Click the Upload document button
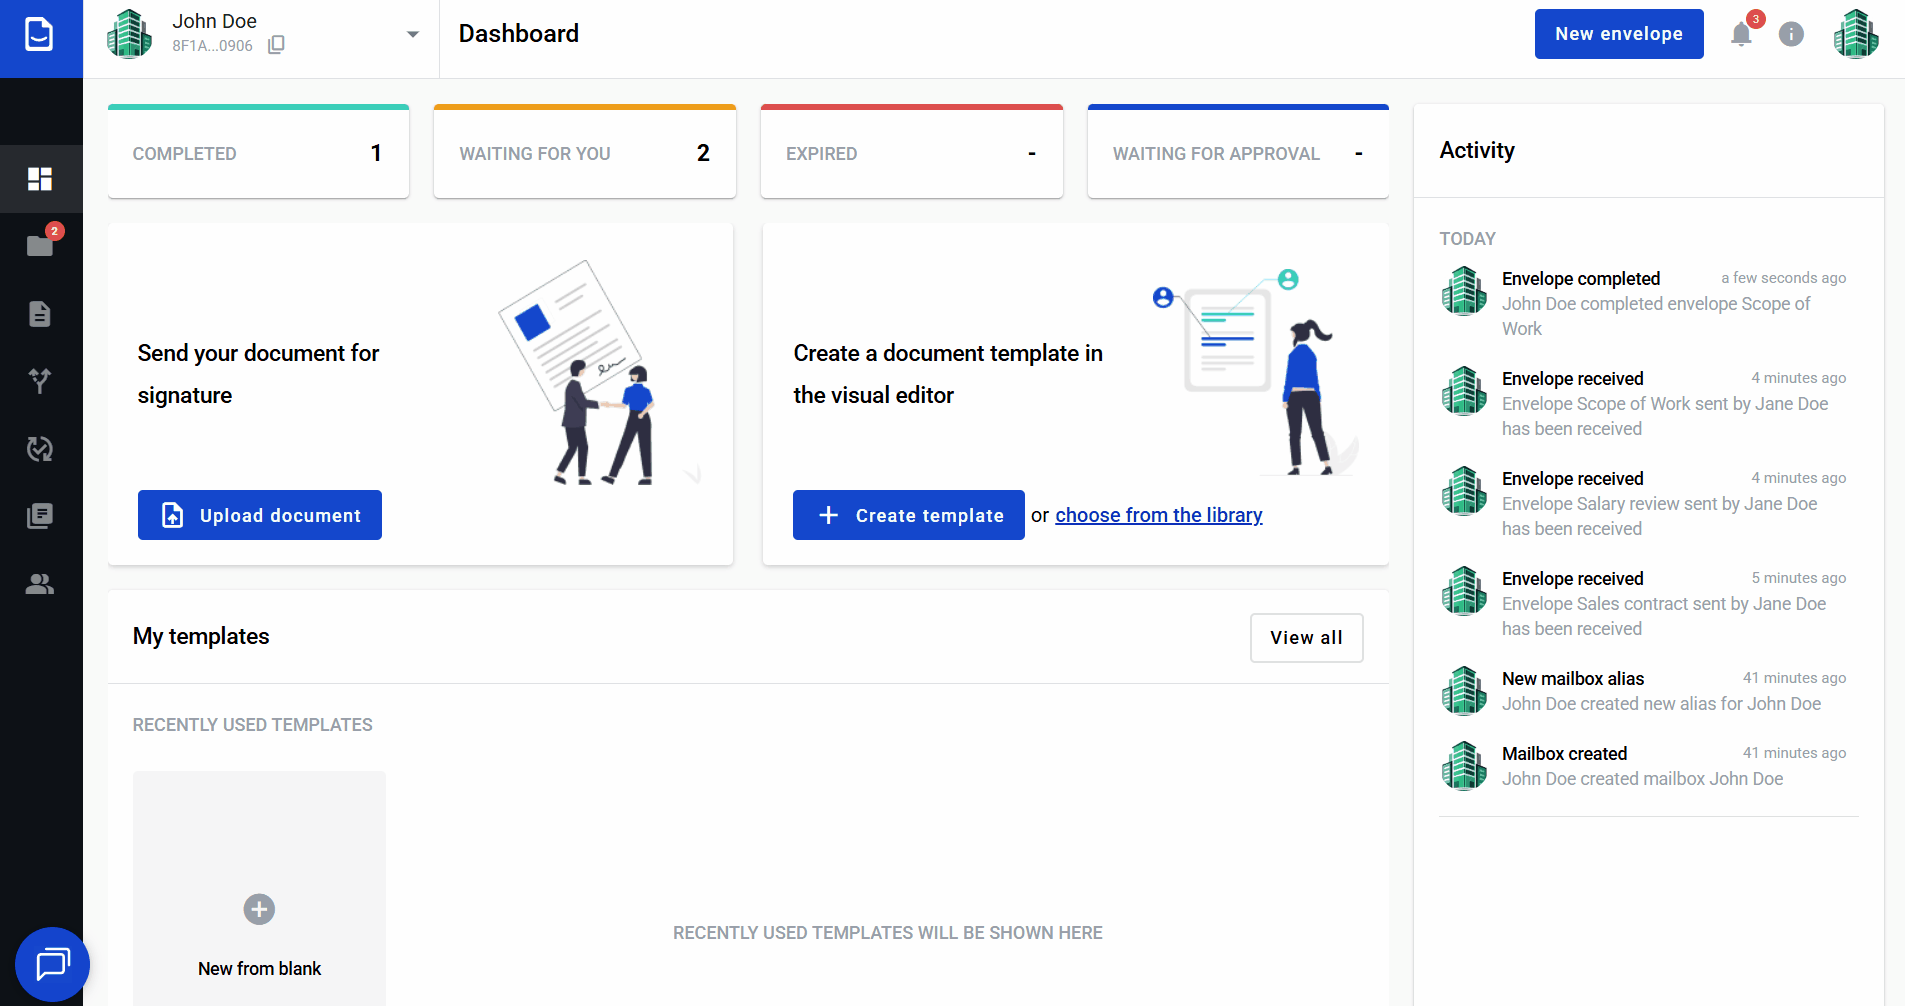 point(260,515)
